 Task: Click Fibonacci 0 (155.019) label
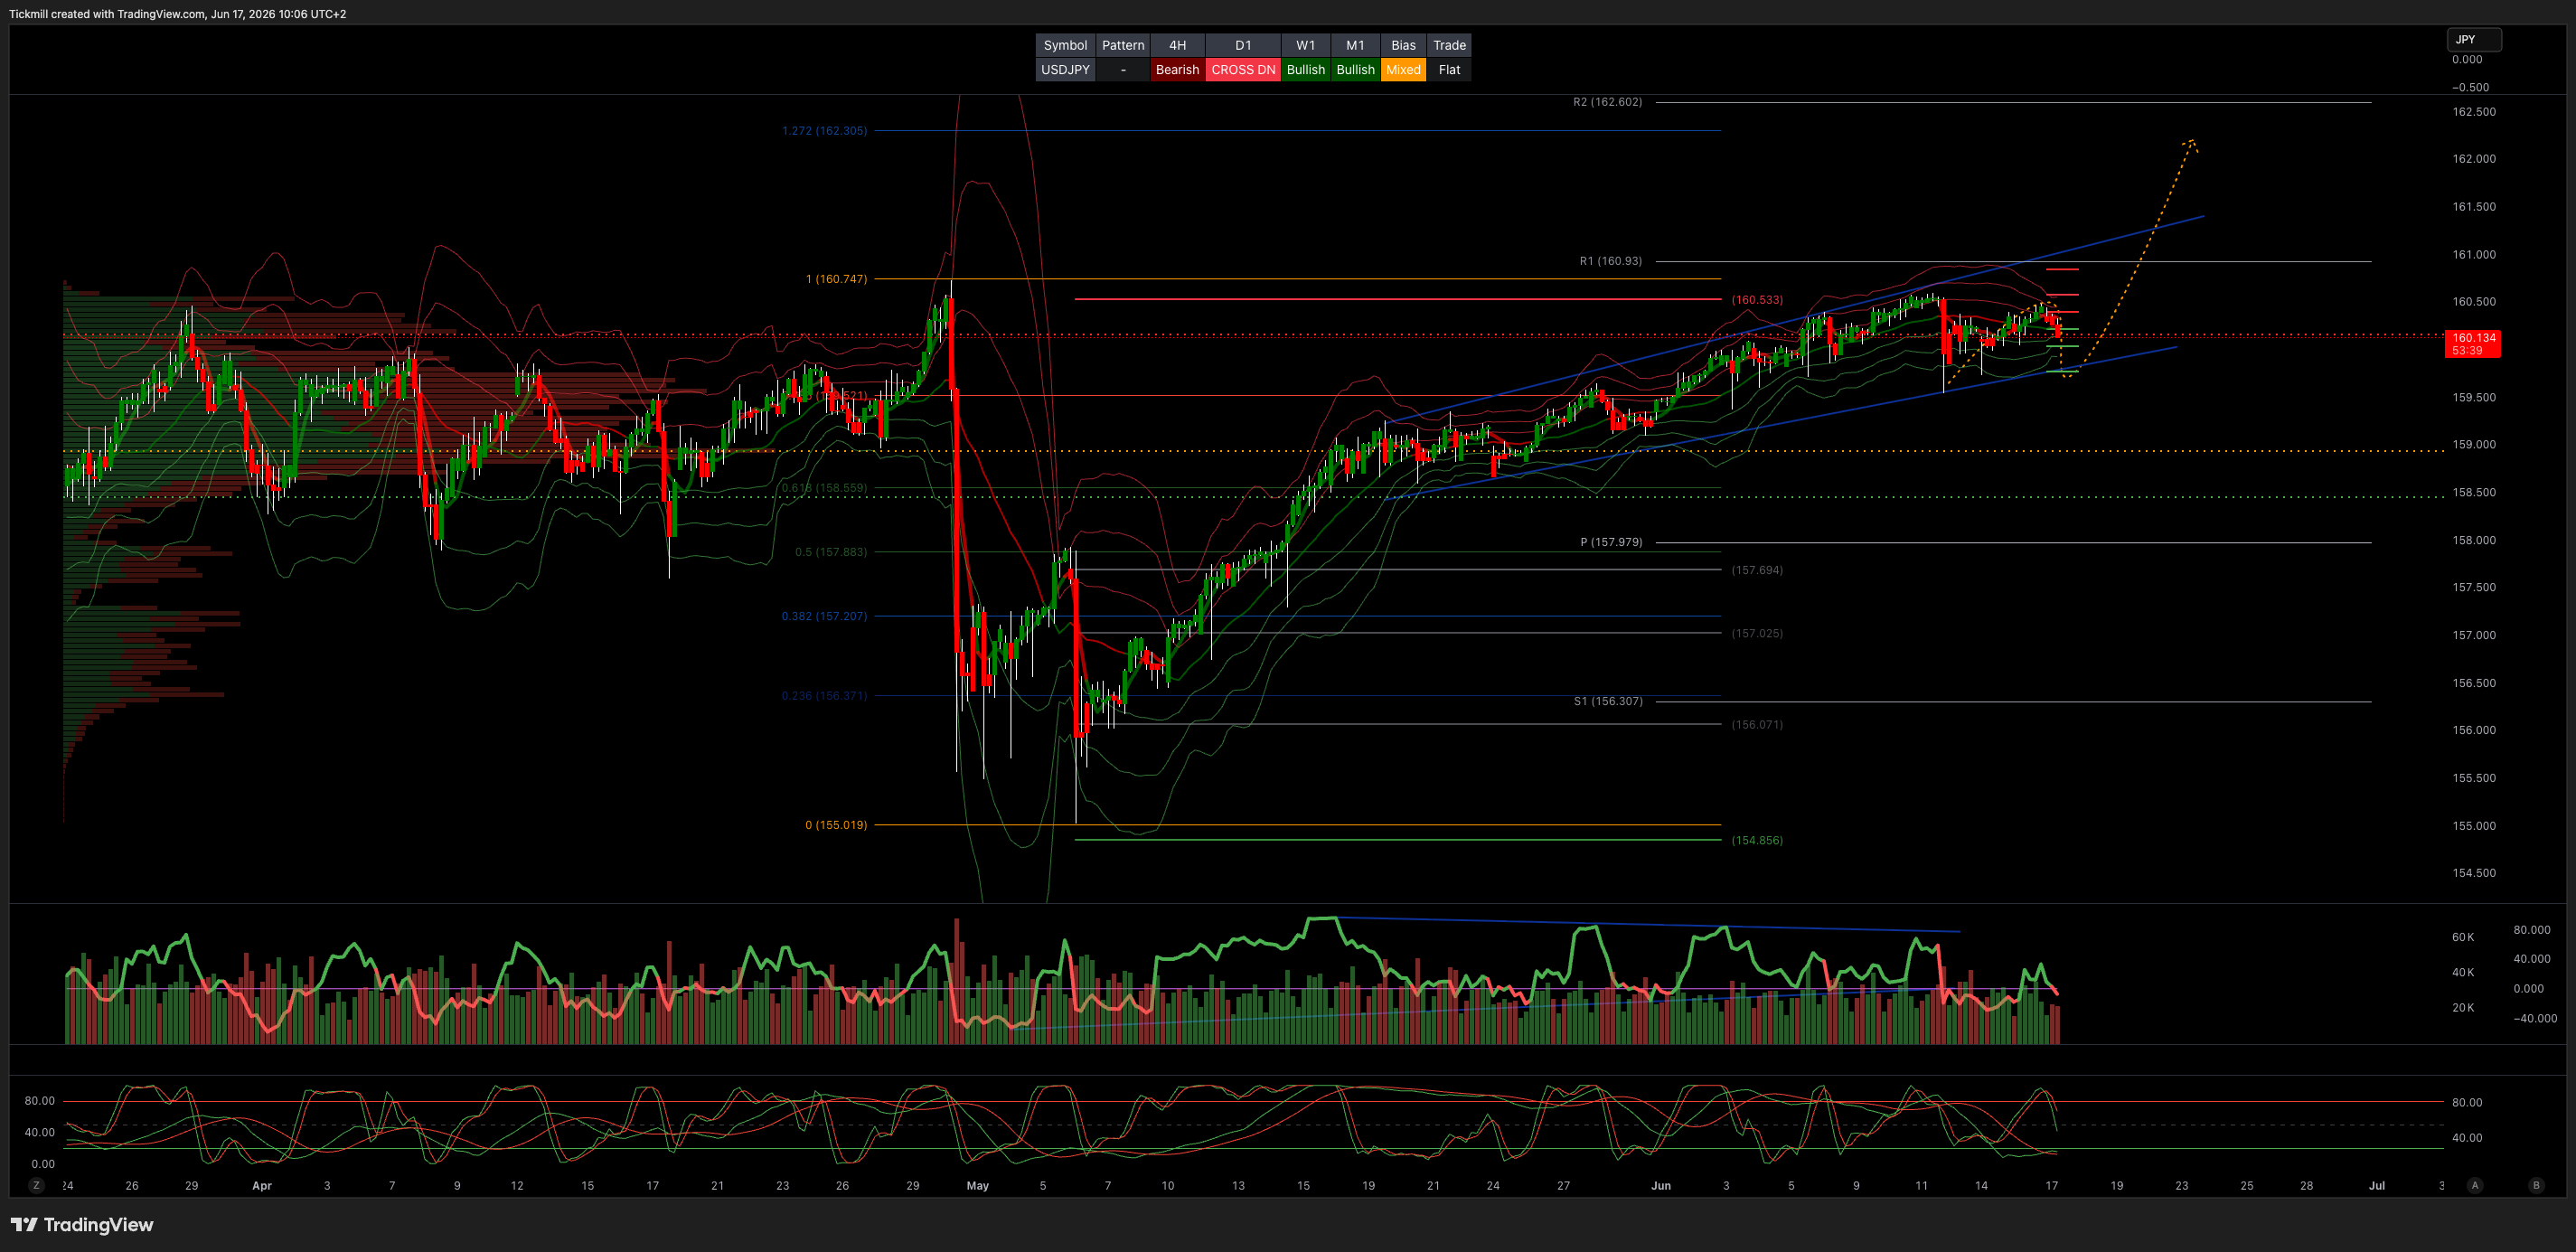(836, 825)
